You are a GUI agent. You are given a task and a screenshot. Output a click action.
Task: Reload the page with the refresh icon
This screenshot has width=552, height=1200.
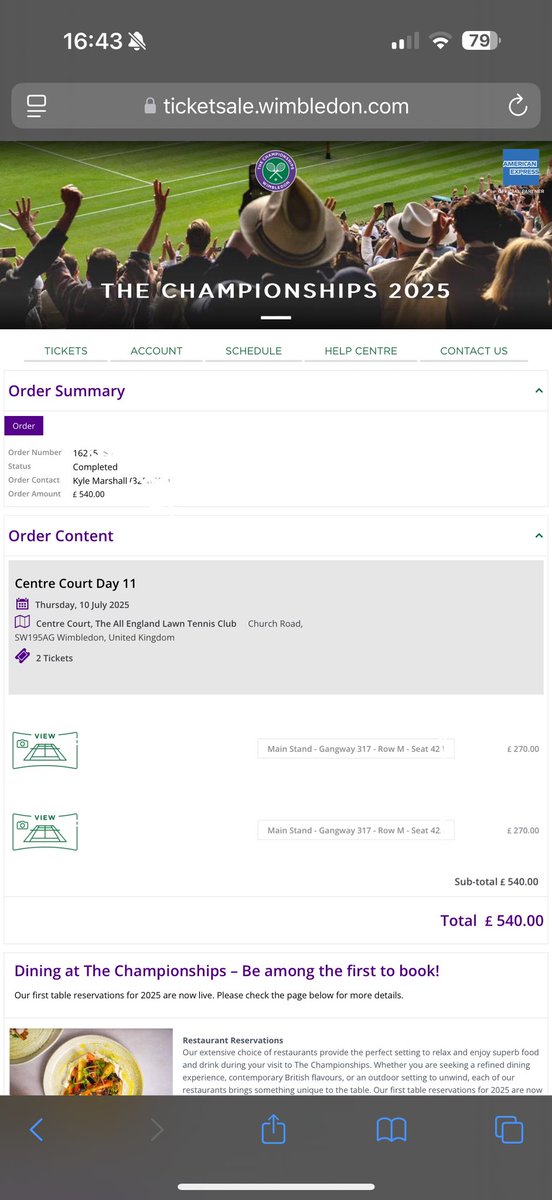click(x=517, y=105)
